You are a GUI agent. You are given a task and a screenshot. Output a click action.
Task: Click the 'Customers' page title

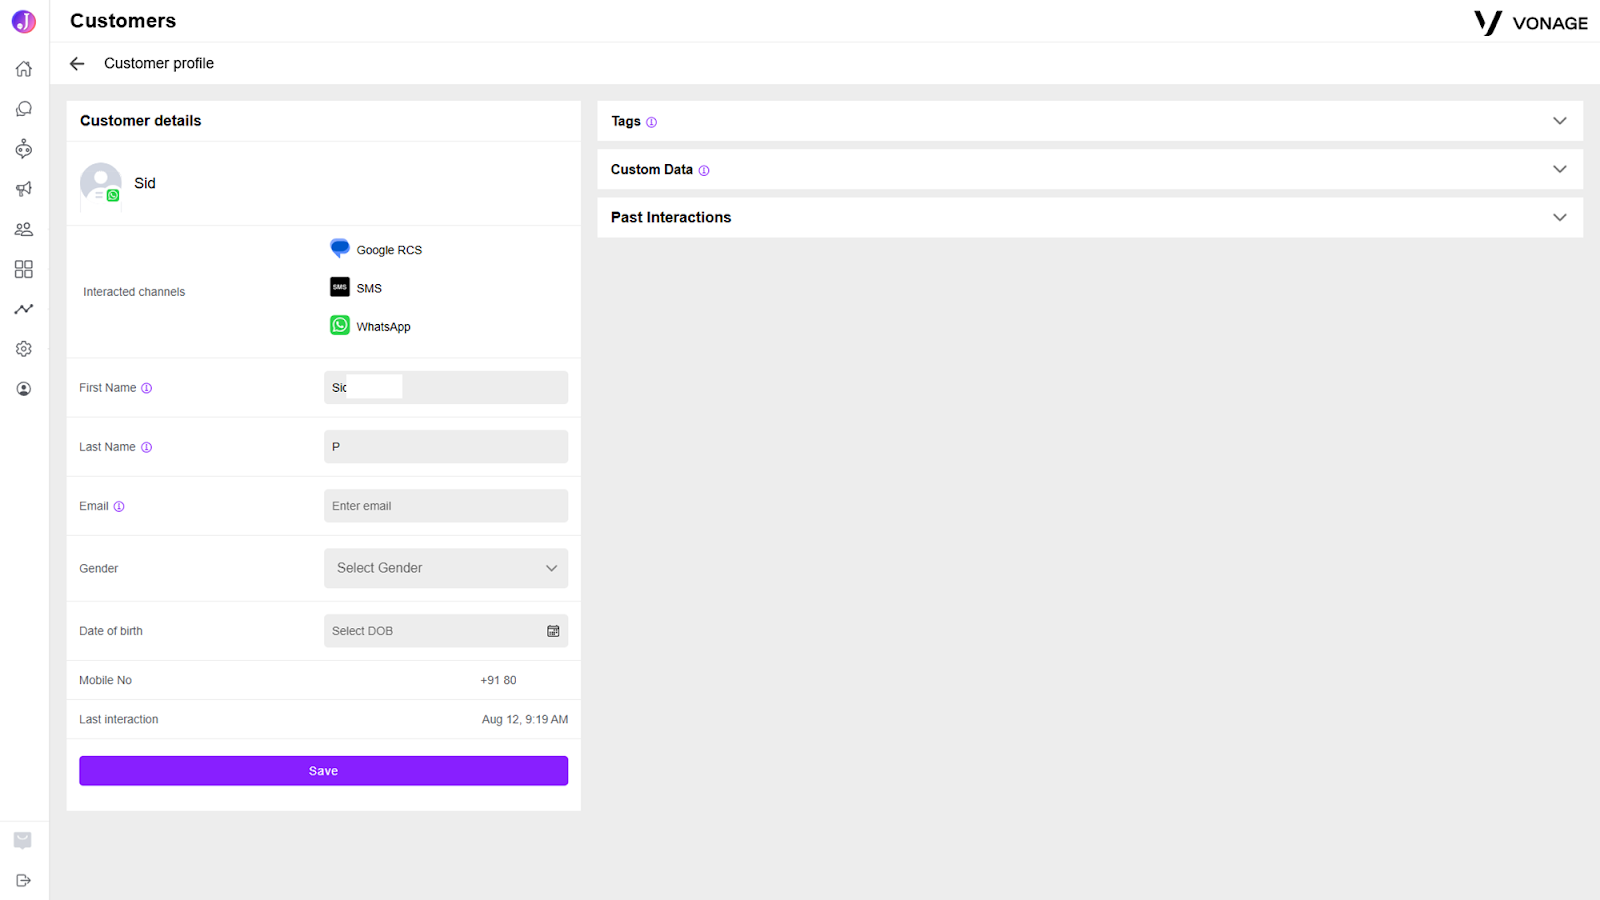pyautogui.click(x=123, y=21)
